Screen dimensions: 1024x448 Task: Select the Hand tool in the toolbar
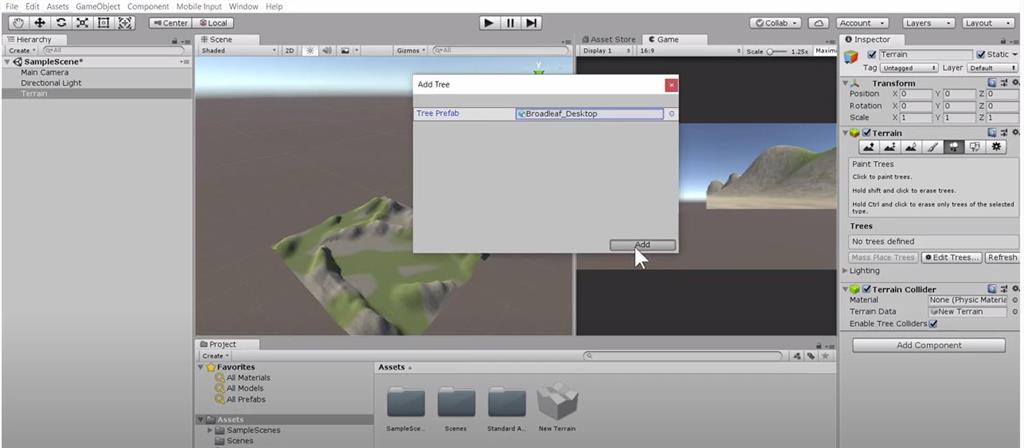[x=18, y=23]
